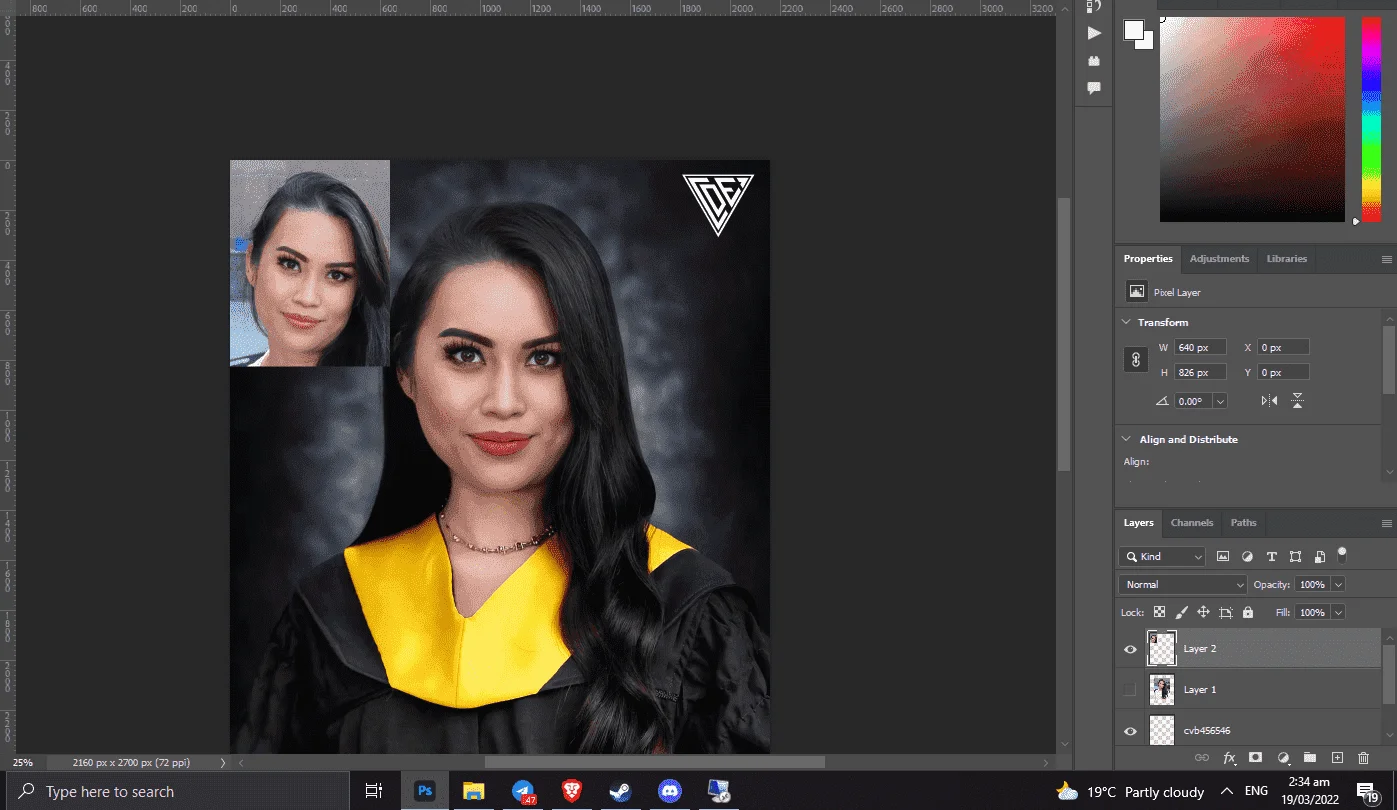
Task: Toggle the layer filtering switch
Action: coord(1342,553)
